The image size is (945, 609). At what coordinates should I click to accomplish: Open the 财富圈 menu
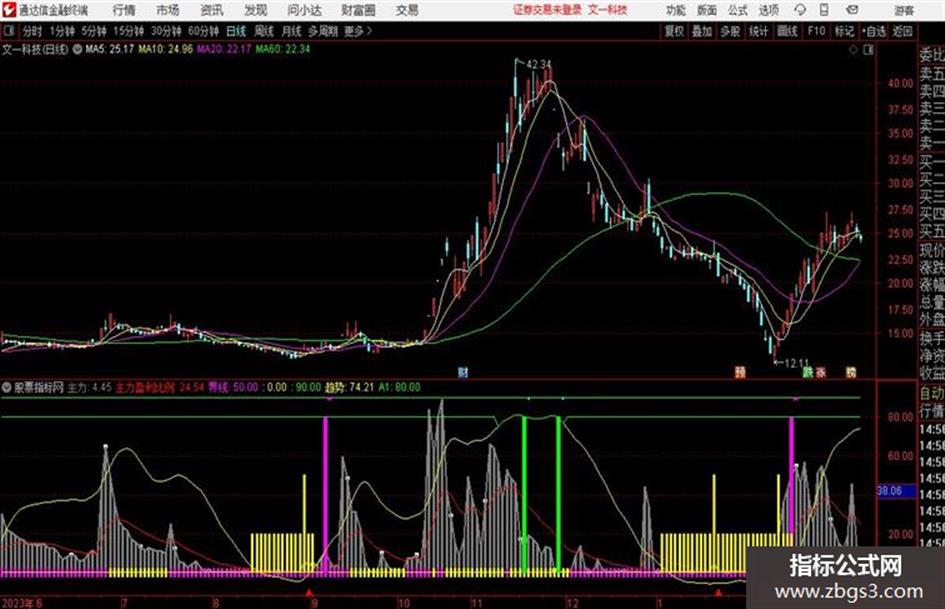(358, 10)
